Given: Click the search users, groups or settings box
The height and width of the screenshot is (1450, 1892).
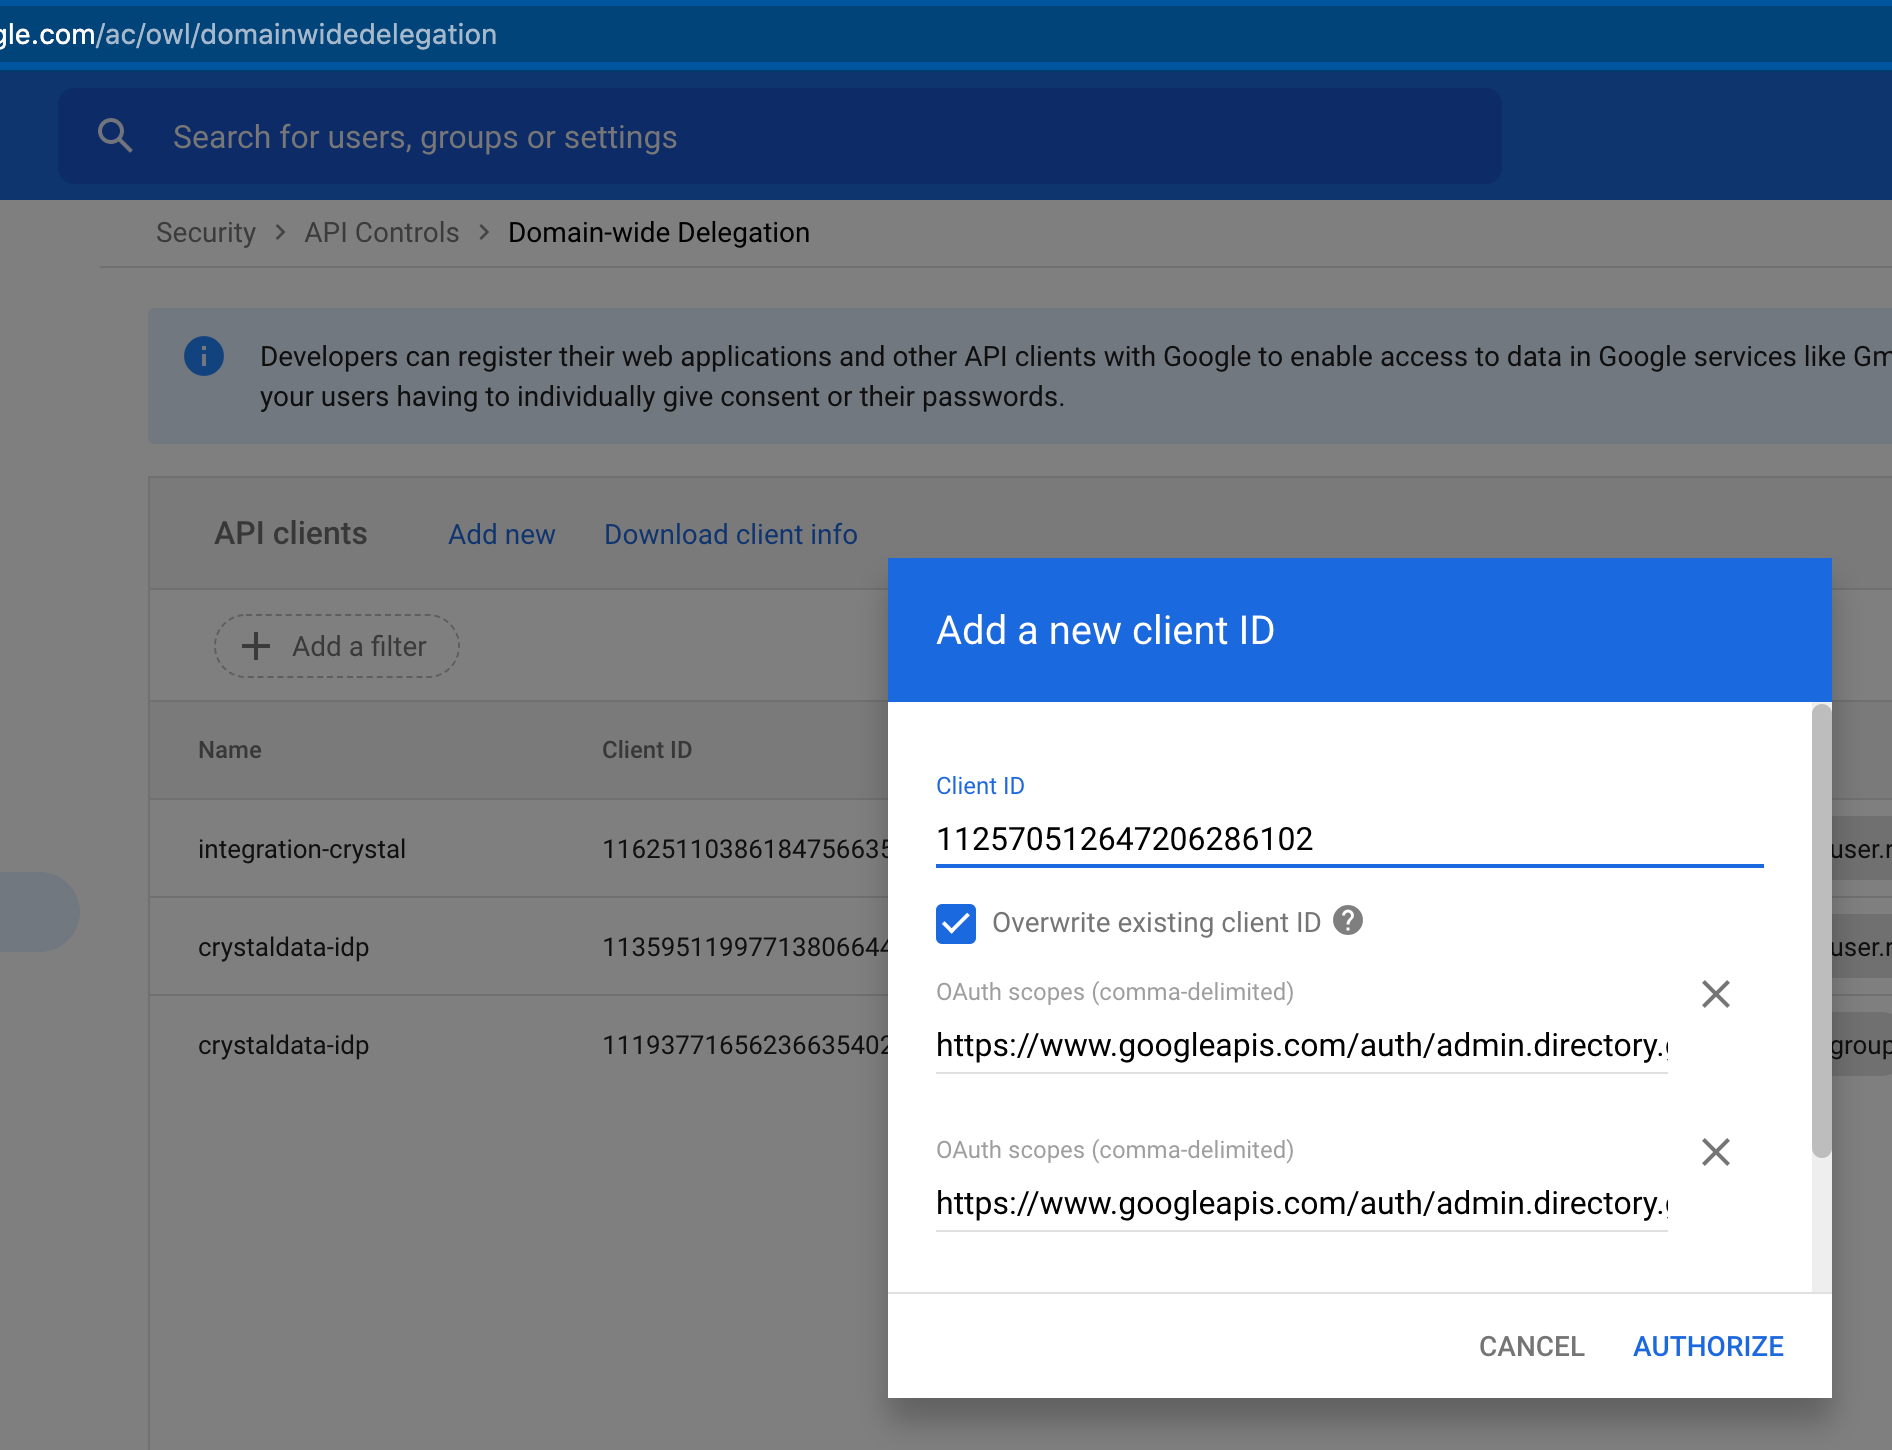Looking at the screenshot, I should tap(780, 136).
